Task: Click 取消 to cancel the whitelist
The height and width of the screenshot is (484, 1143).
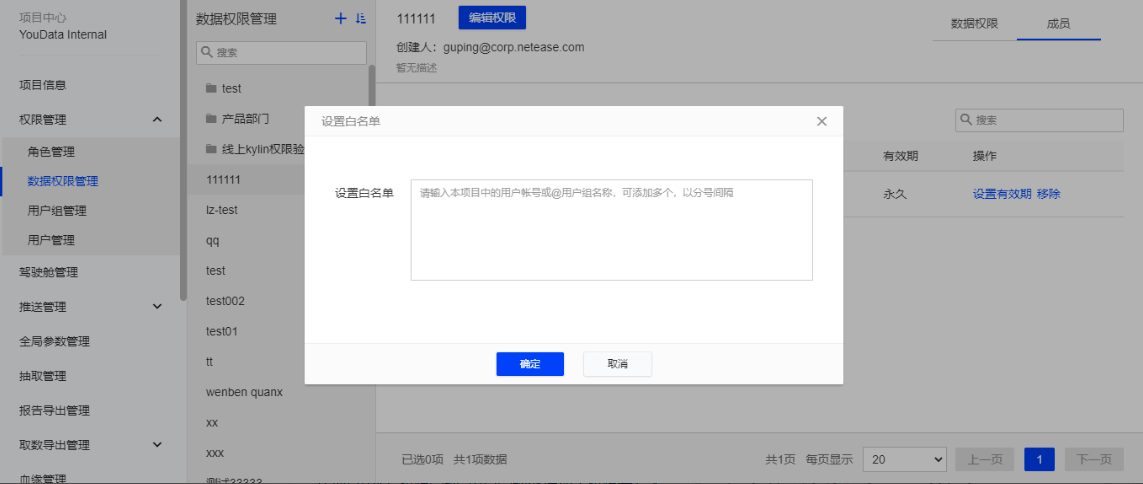Action: point(617,364)
